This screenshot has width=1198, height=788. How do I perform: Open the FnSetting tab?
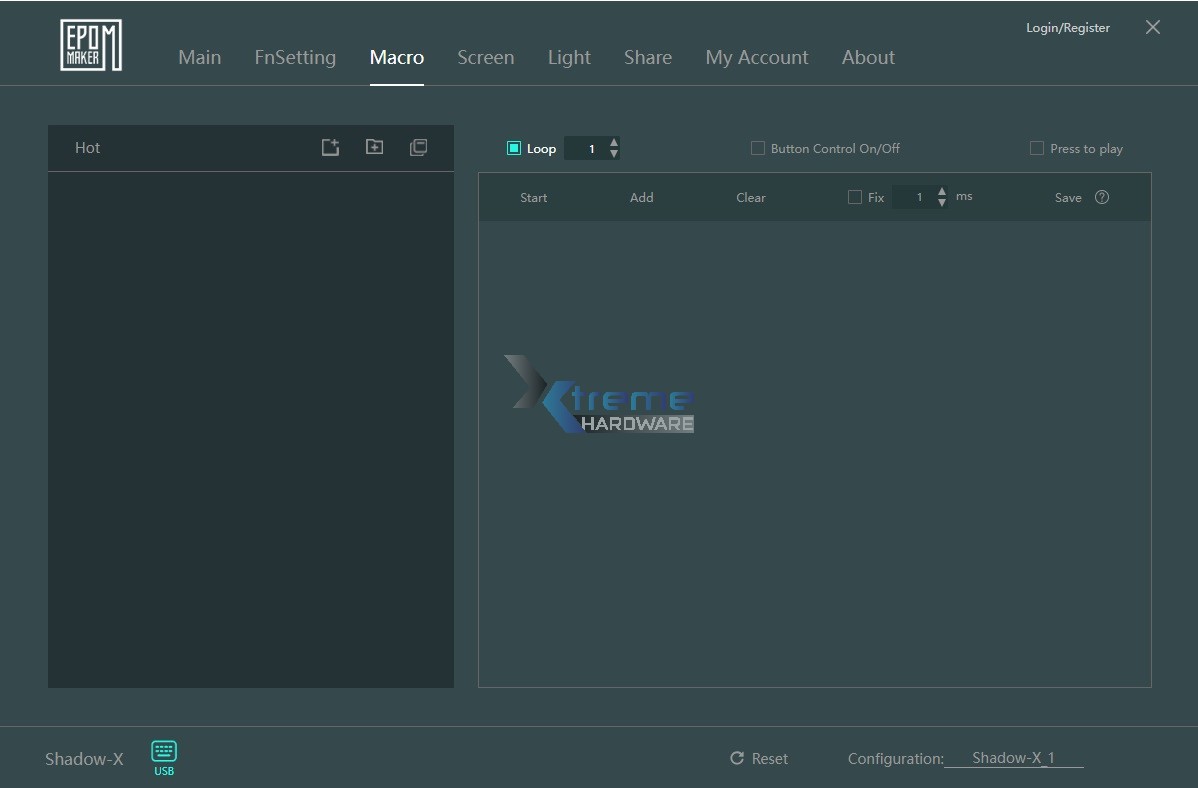(295, 58)
